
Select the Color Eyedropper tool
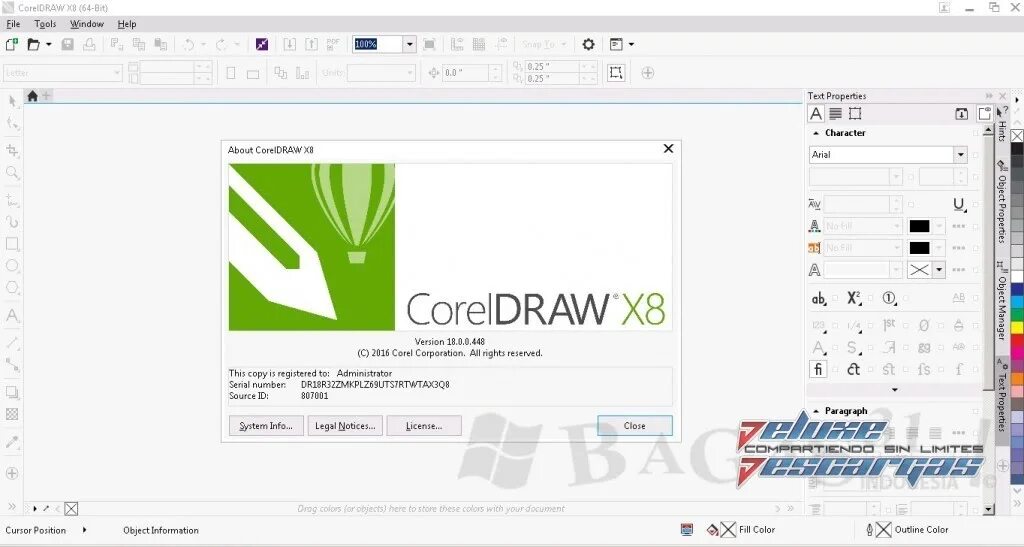[12, 442]
